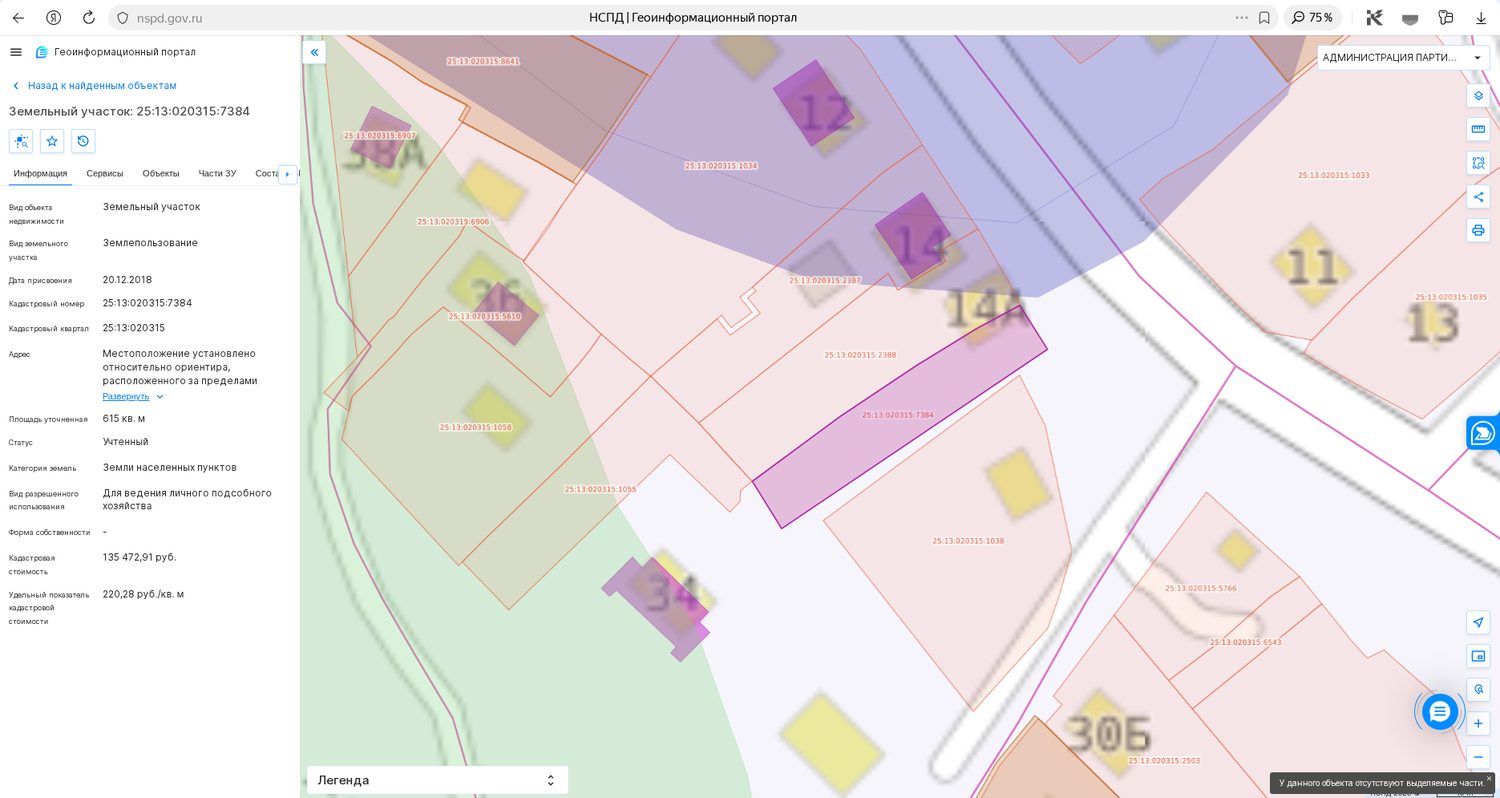Go back in browser history
Screen dimensions: 1500x798
click(x=18, y=17)
